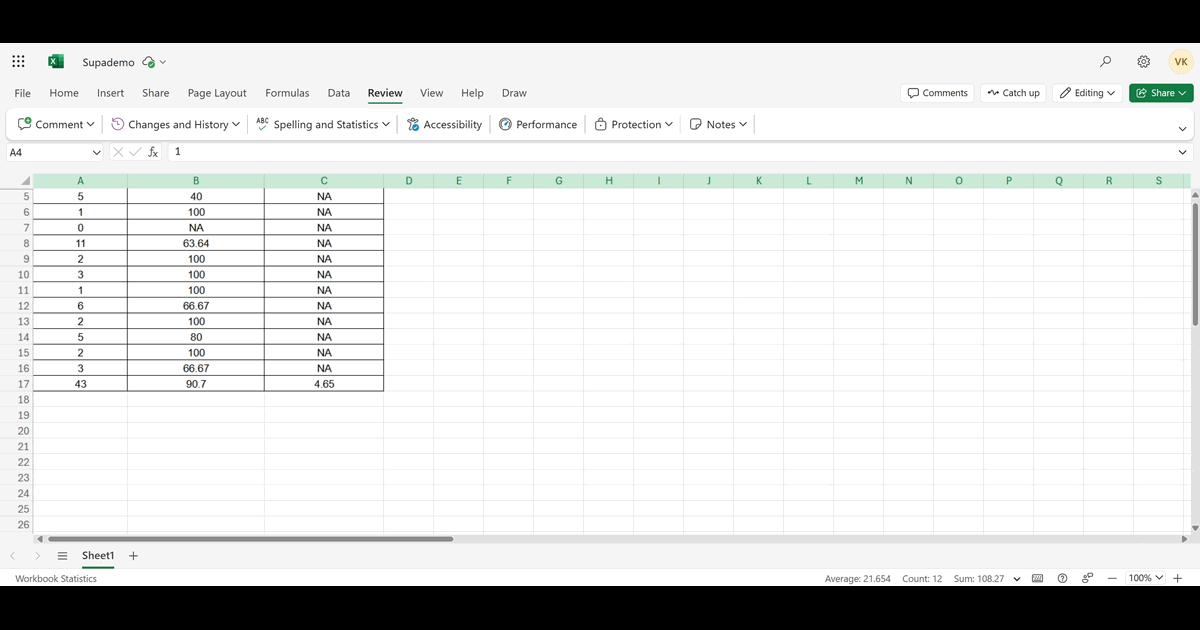Switch to the Draw tab
This screenshot has width=1200, height=630.
click(514, 93)
